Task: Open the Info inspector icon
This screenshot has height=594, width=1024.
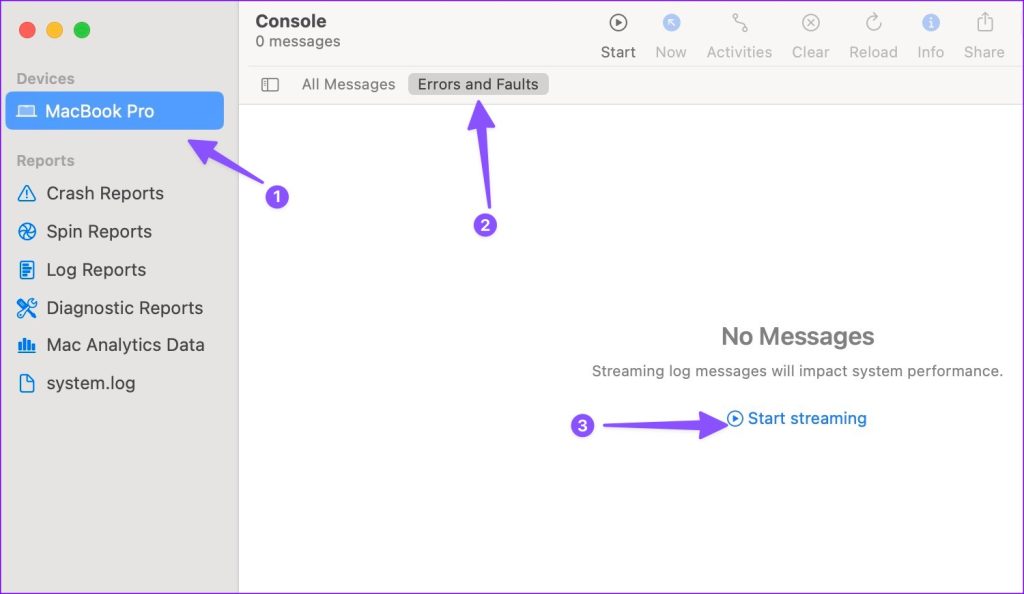Action: (930, 23)
